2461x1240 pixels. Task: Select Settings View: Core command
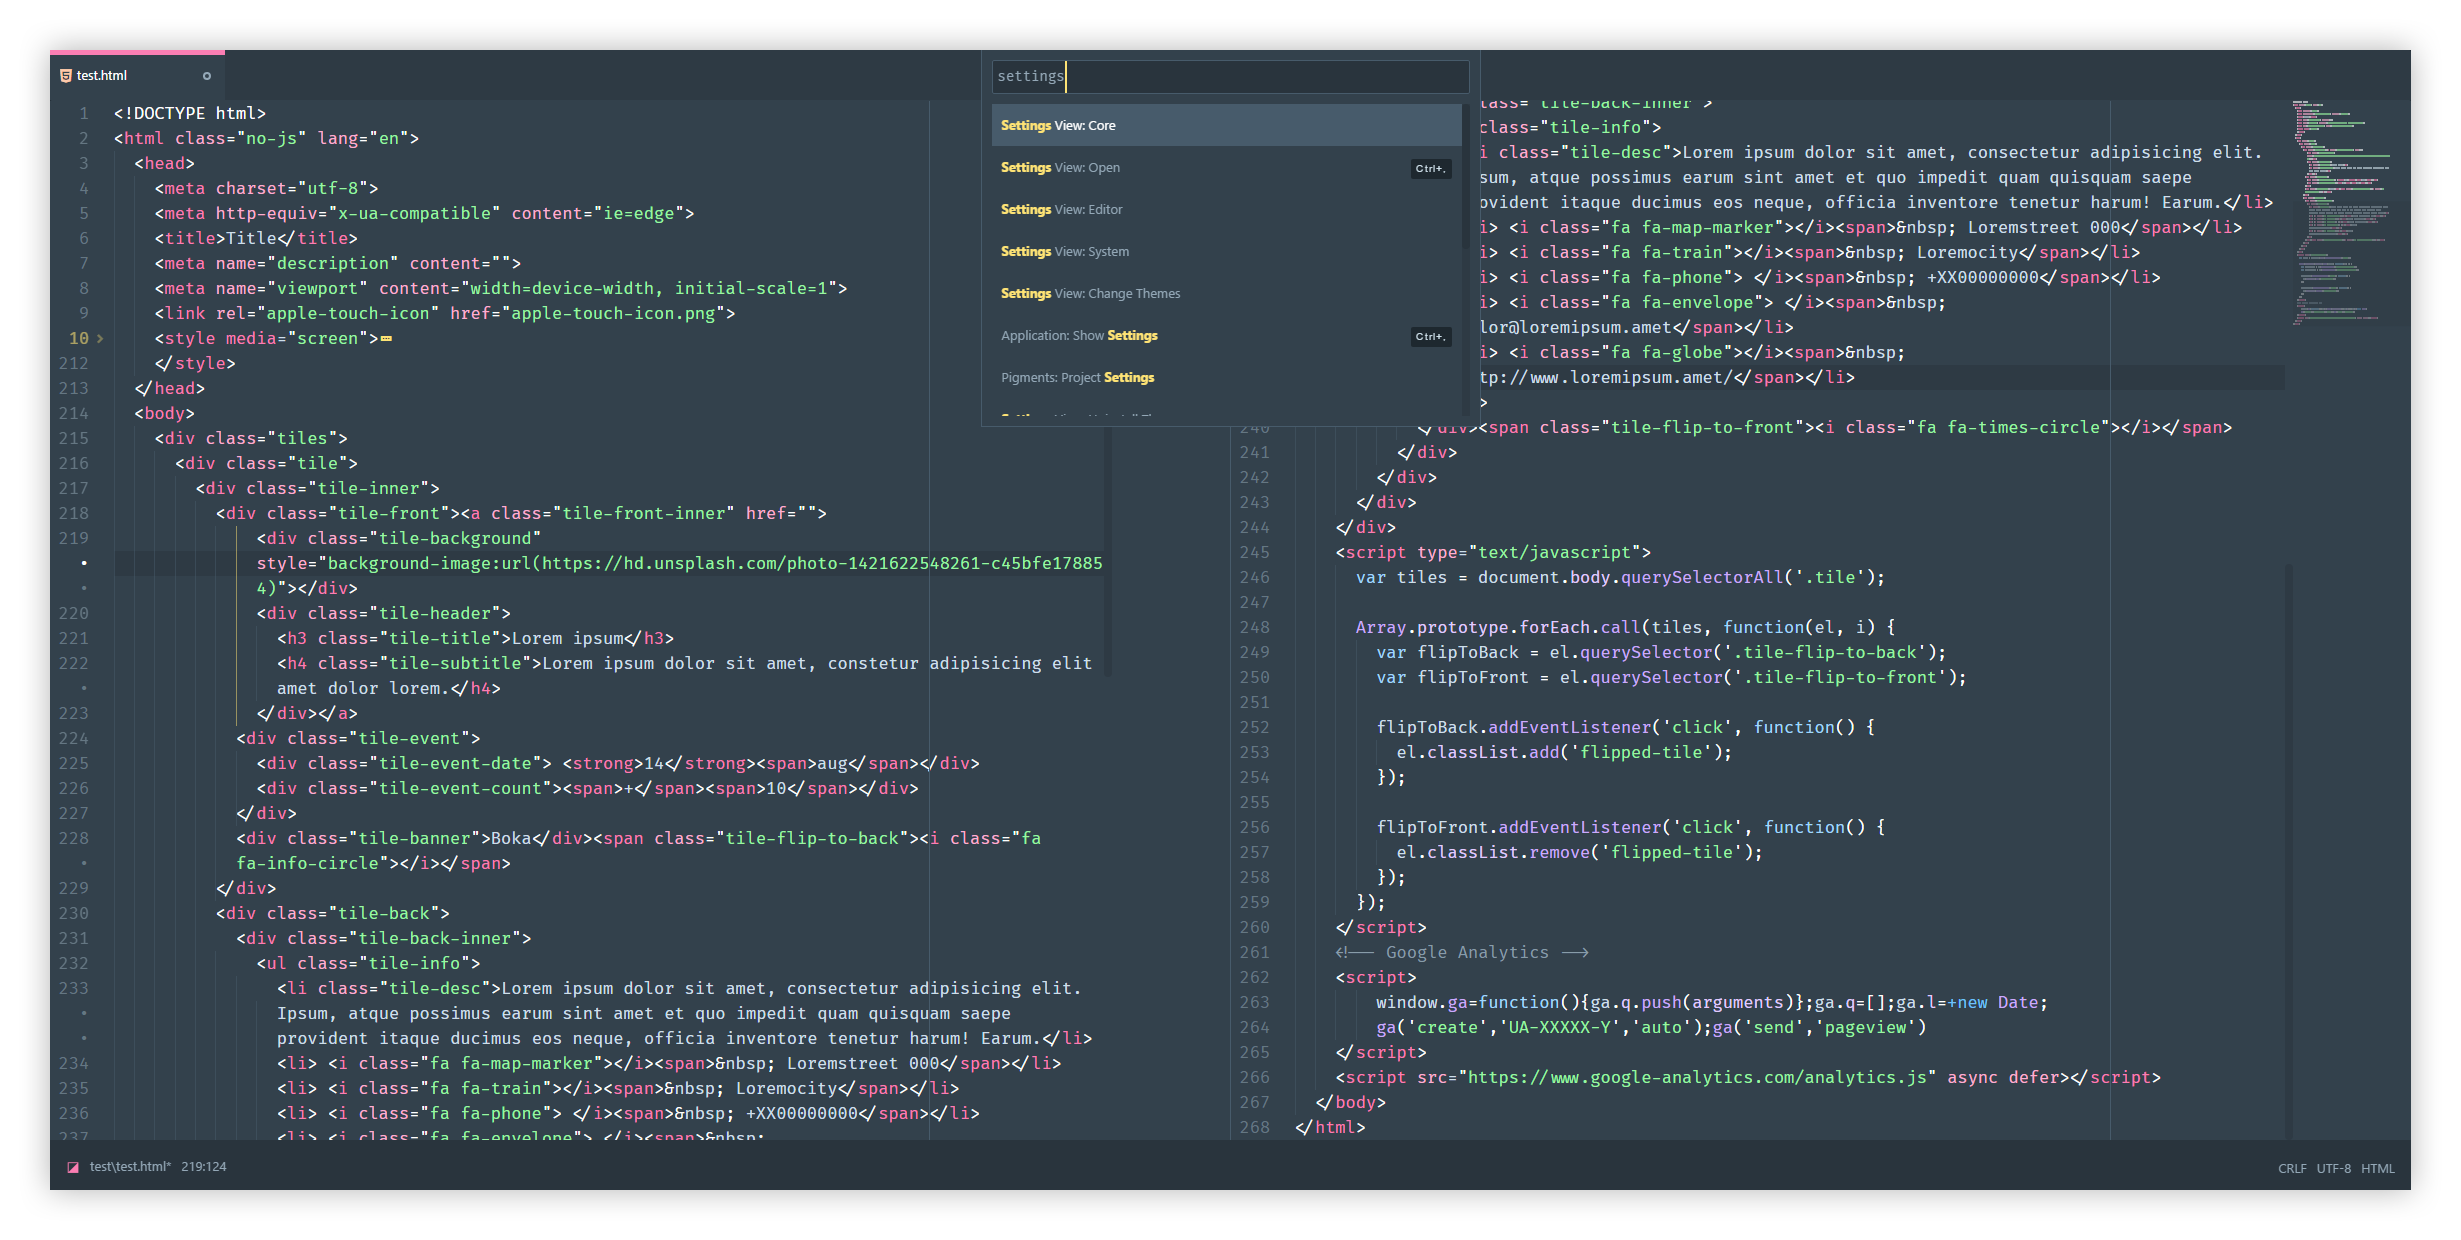click(x=1226, y=125)
